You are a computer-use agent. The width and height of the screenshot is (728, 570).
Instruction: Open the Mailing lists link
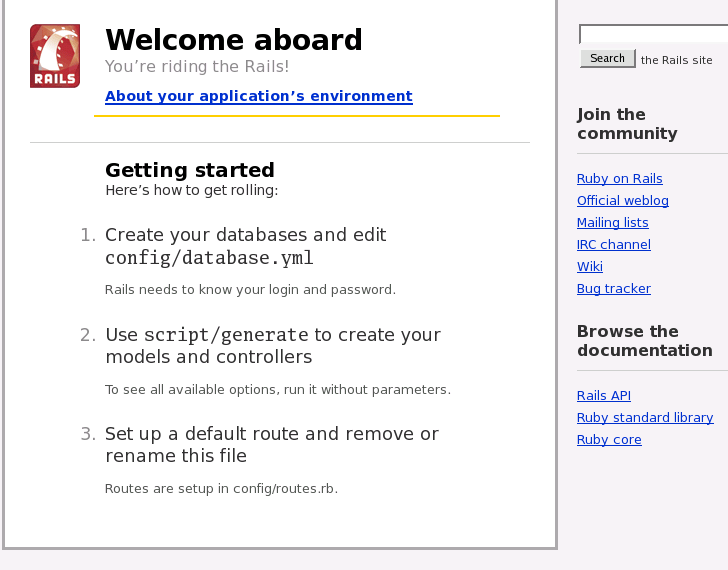click(x=612, y=223)
